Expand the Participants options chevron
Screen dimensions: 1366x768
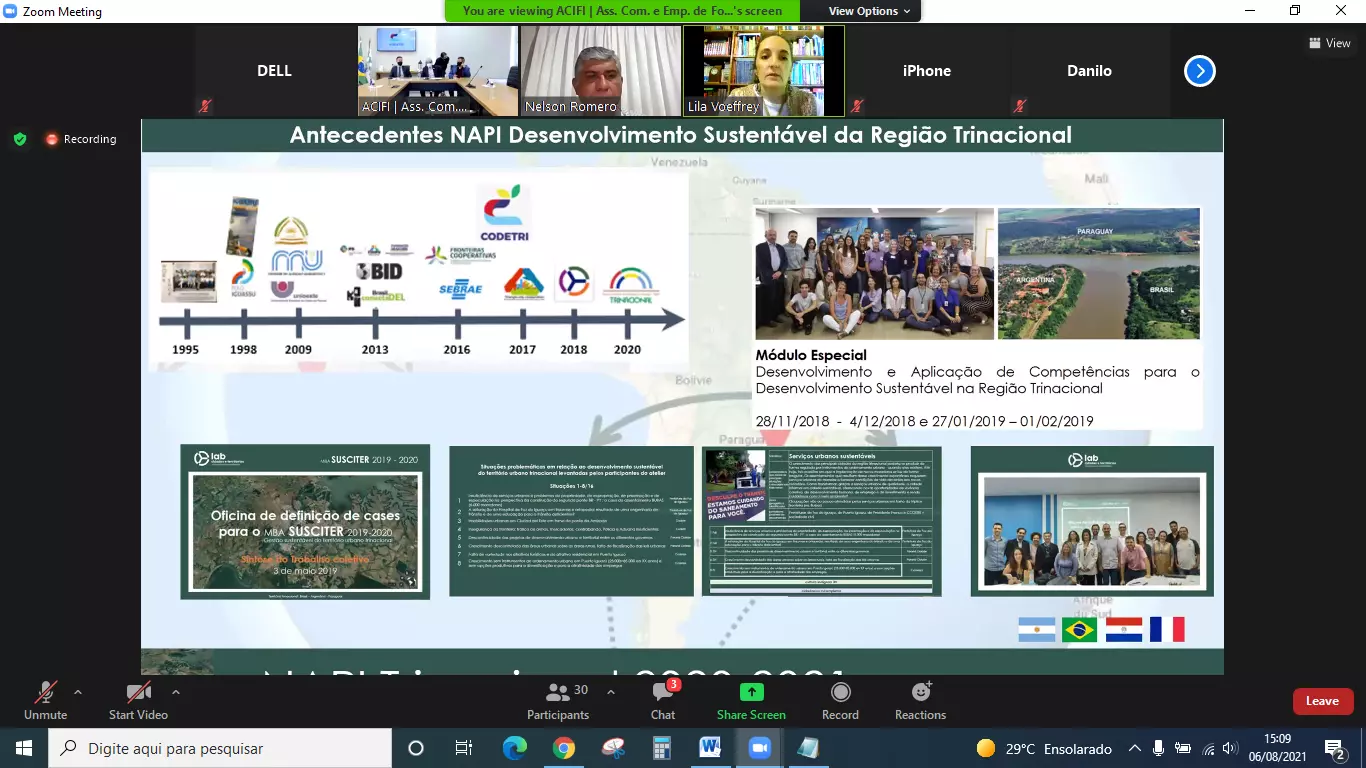pos(611,692)
